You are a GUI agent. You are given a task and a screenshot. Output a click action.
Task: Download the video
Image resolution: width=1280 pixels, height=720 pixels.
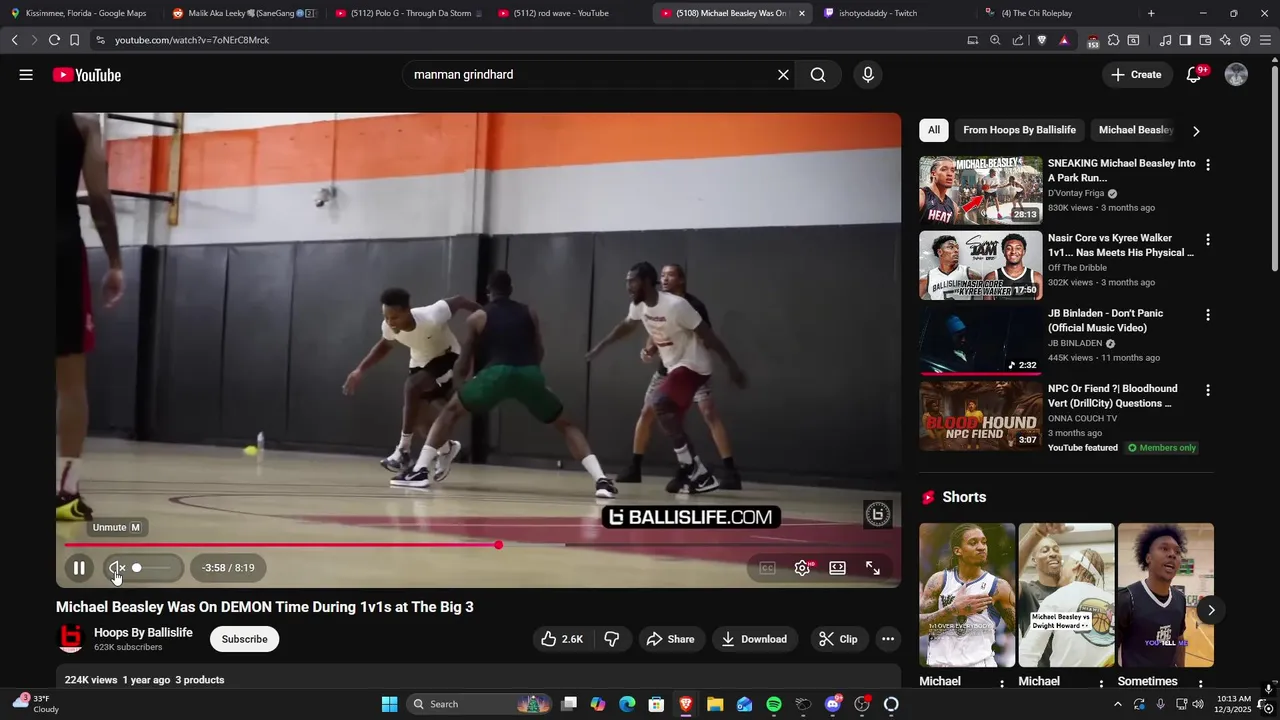[x=754, y=639]
